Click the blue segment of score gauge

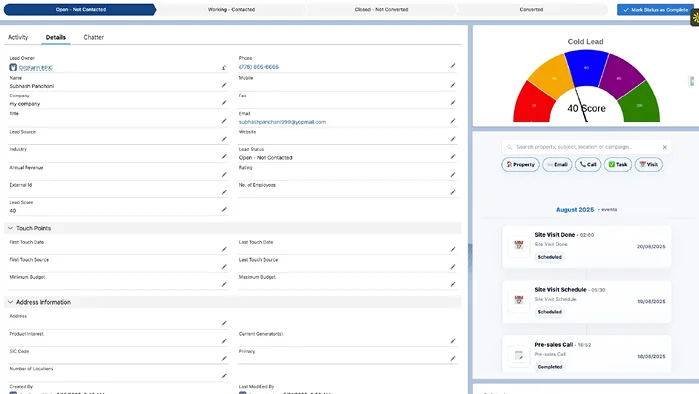point(586,68)
